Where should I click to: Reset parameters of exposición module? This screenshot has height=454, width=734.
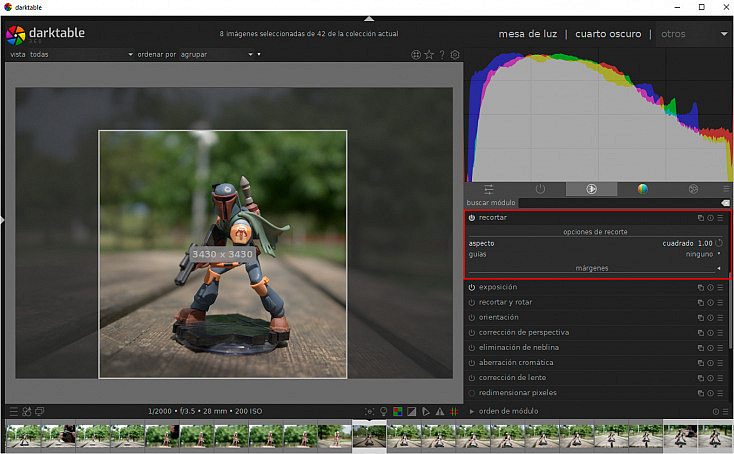[711, 288]
